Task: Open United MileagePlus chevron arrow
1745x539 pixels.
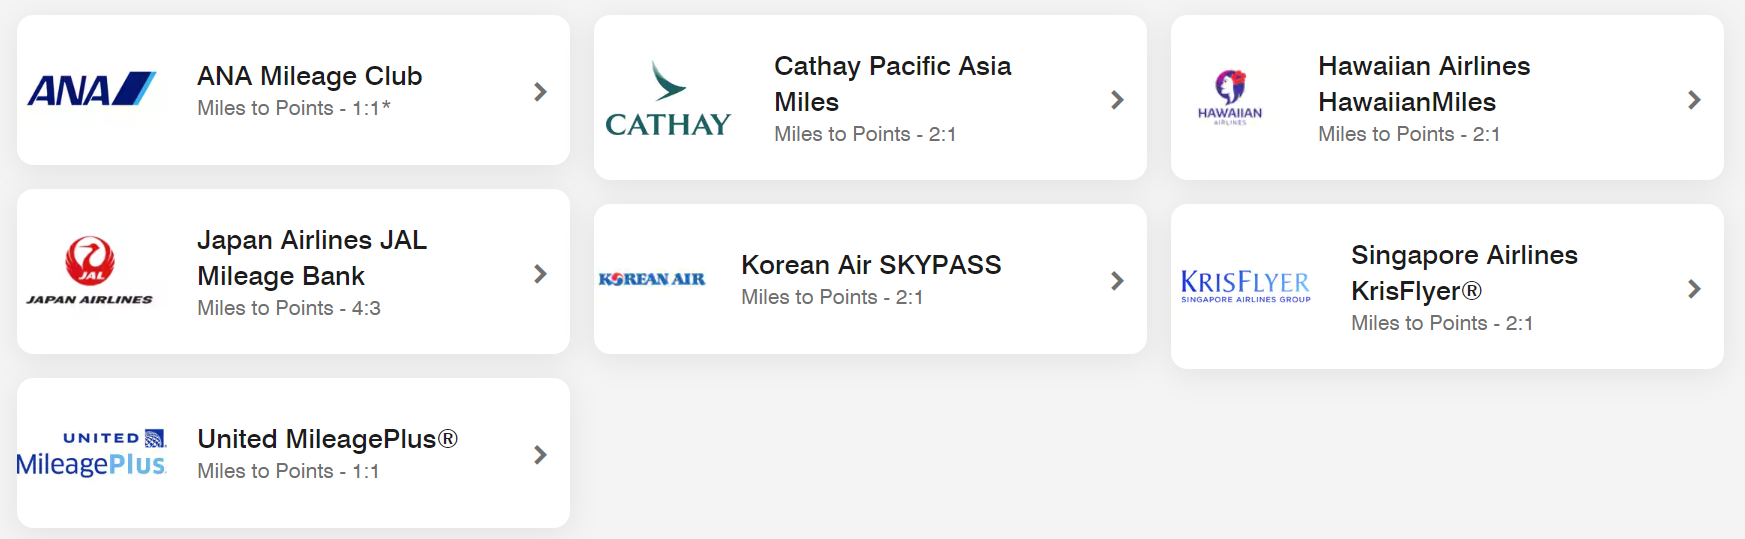Action: (540, 455)
